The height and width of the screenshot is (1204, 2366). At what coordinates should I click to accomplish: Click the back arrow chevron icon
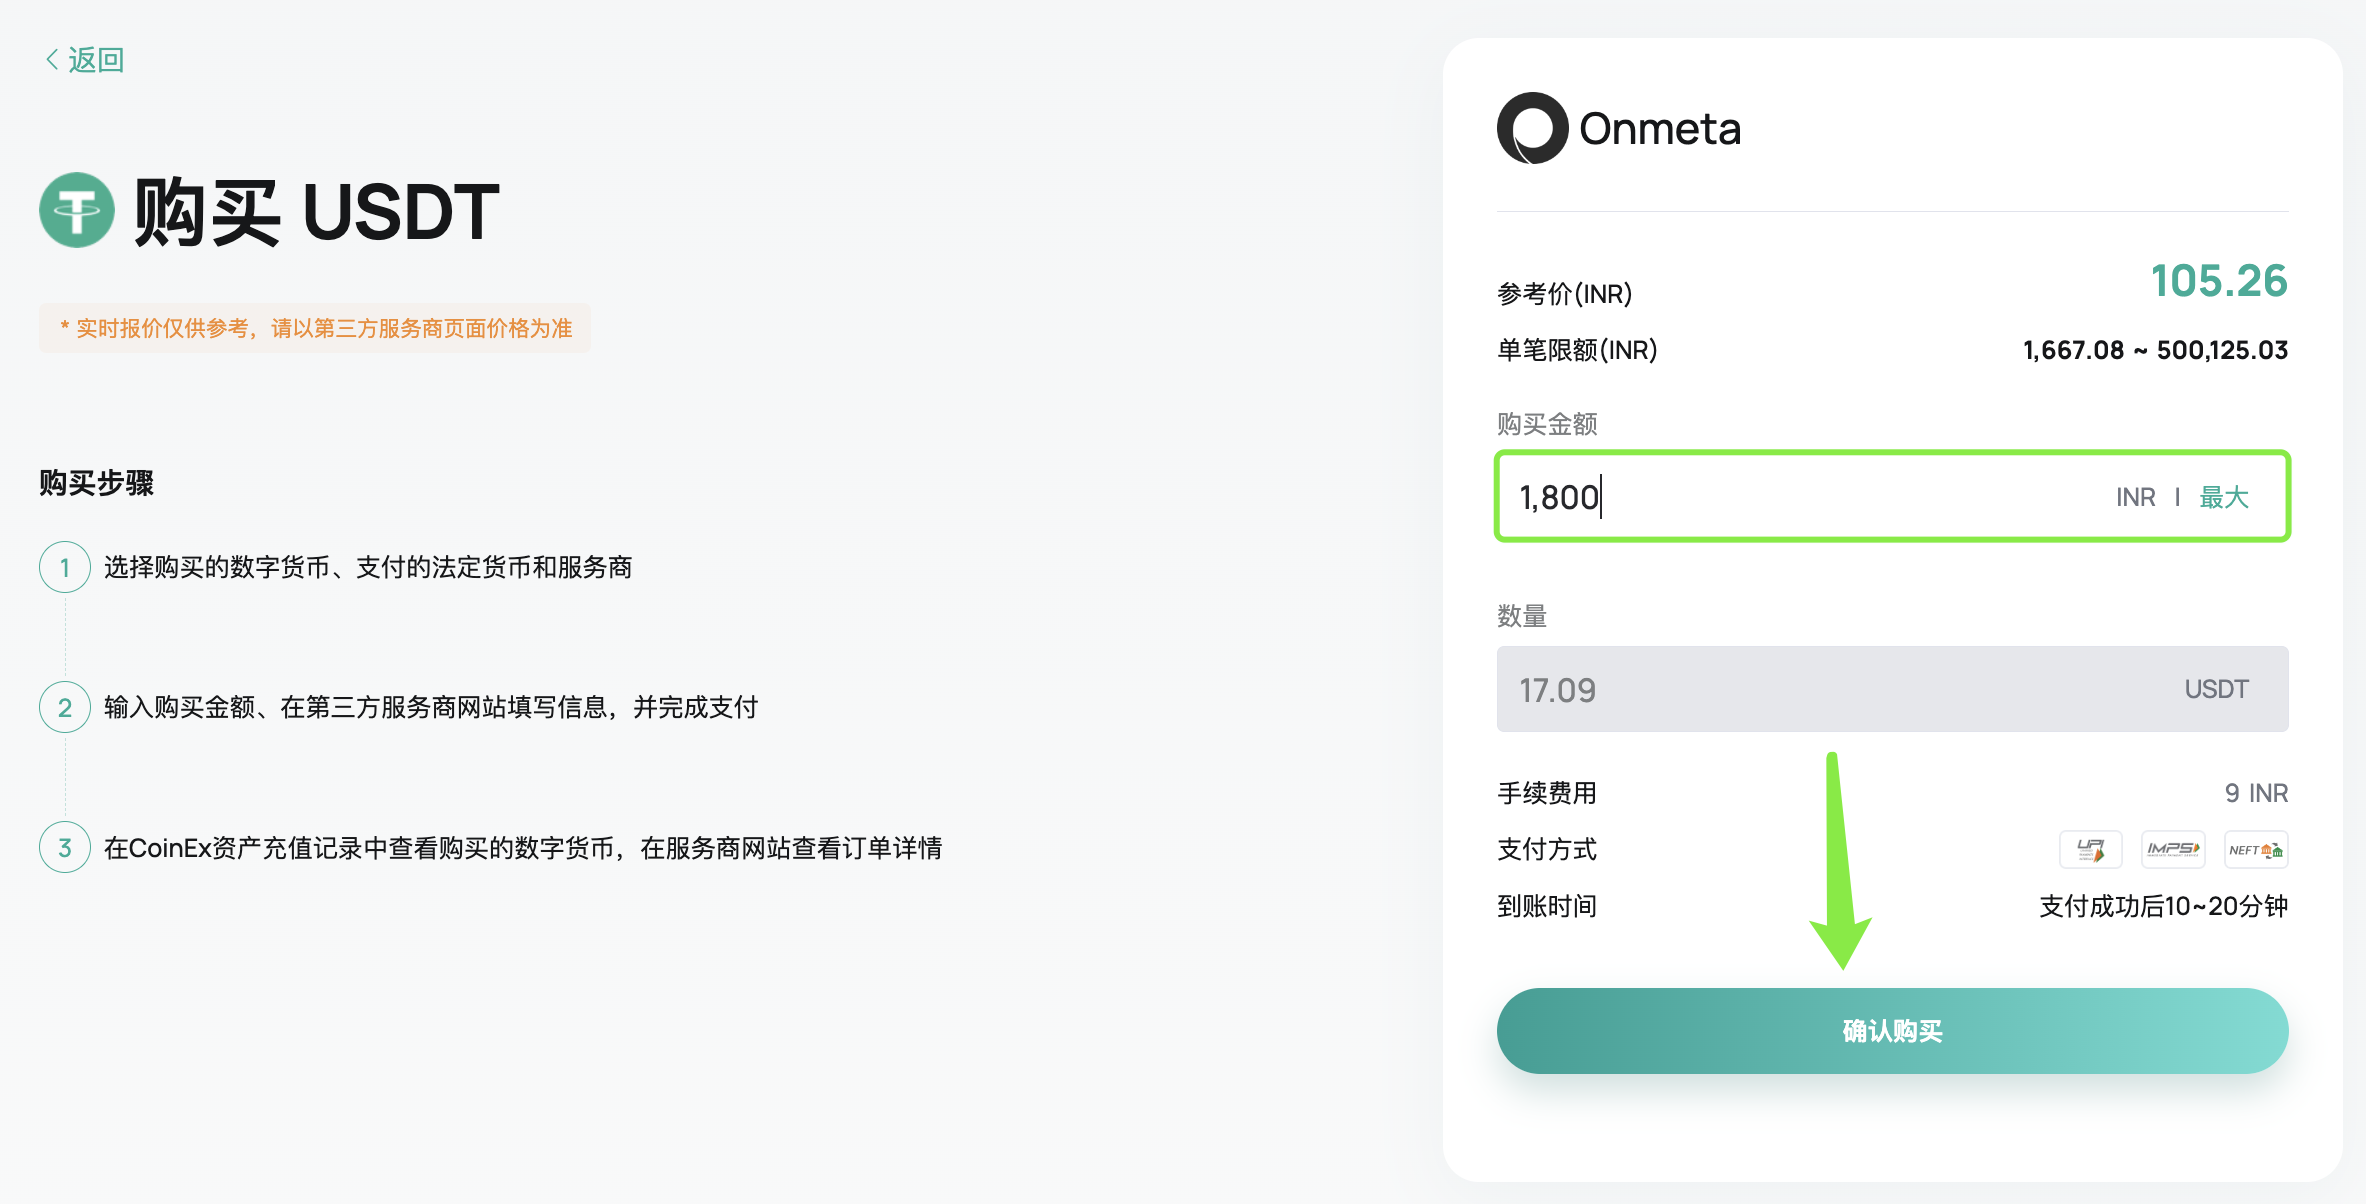[51, 60]
